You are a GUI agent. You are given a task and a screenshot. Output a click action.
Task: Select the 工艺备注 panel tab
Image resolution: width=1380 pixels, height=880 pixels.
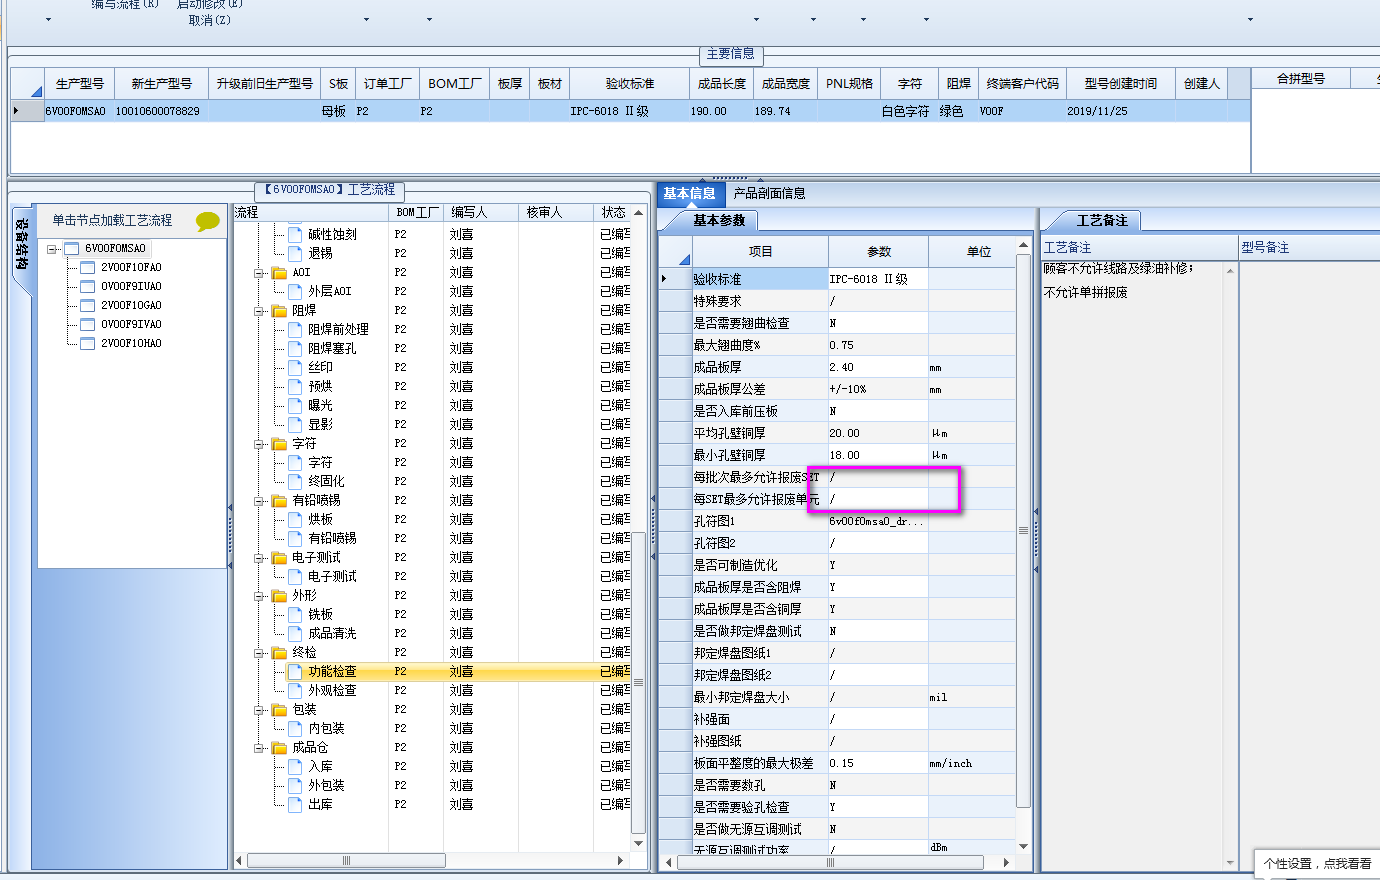1102,220
